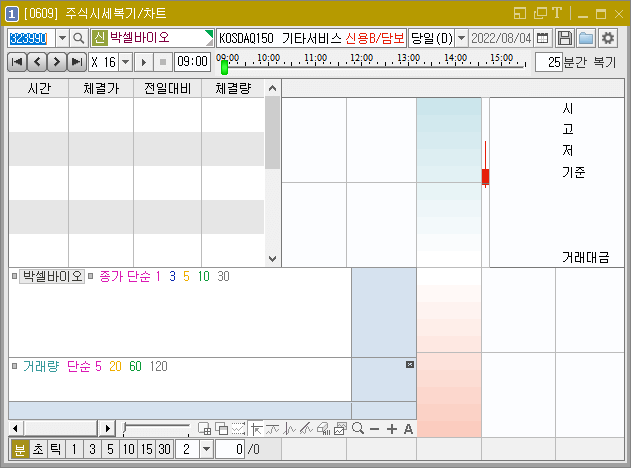Viewport: 631px width, 468px height.
Task: Click the diagonal lines drawing tool icon
Action: tap(307, 429)
